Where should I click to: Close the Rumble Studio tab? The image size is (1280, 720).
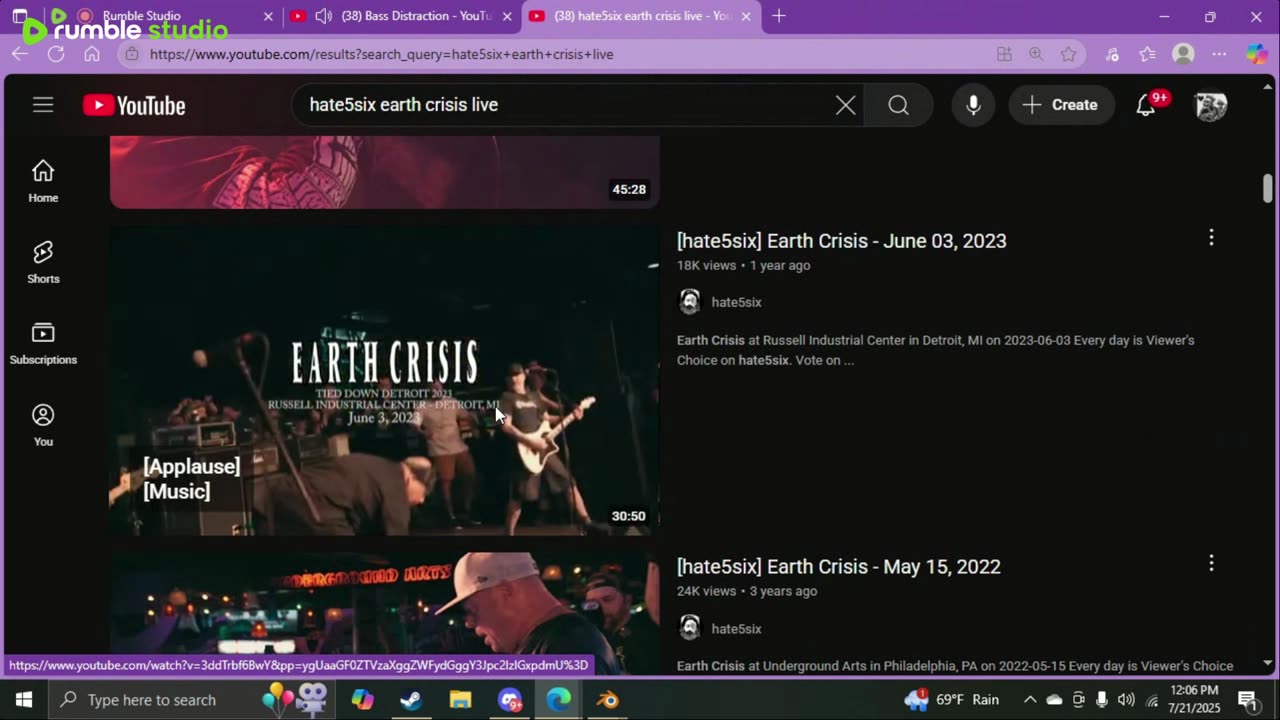click(x=268, y=16)
